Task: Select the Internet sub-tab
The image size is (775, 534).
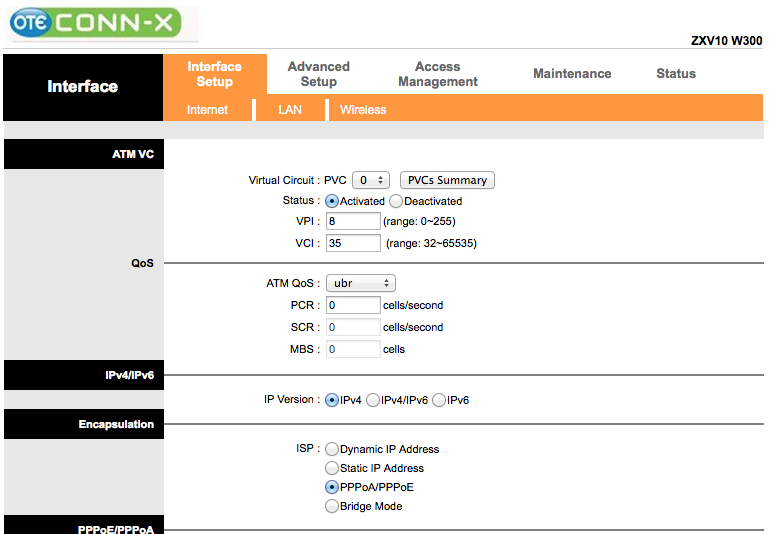Action: coord(207,110)
